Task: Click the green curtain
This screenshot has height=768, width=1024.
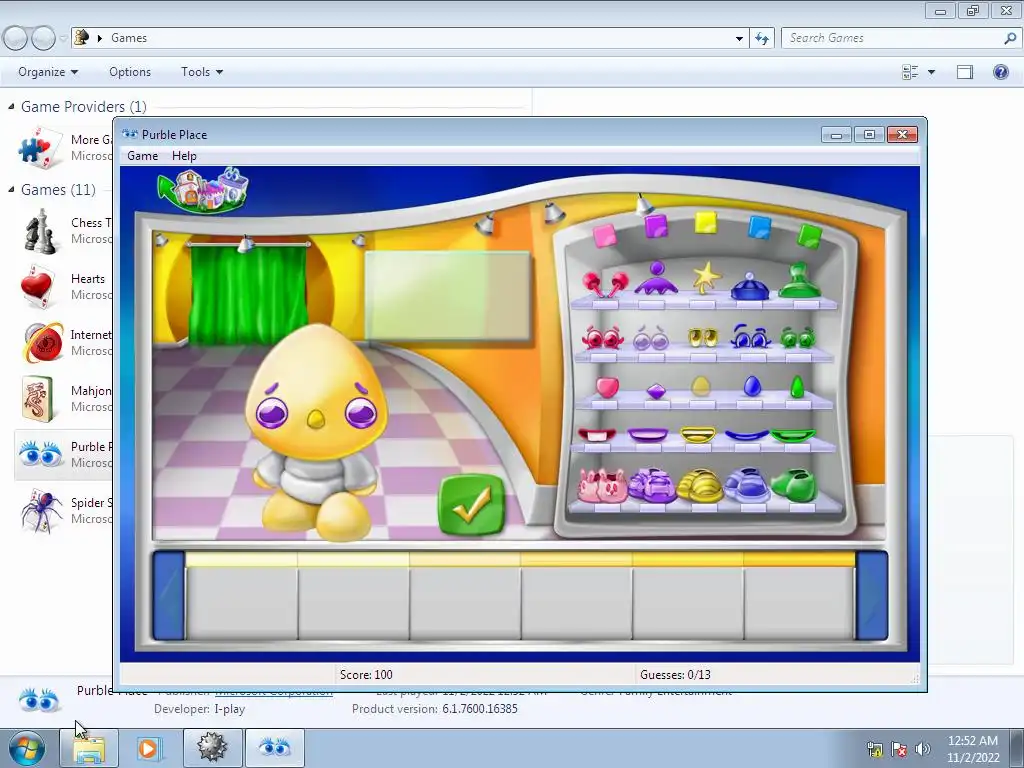Action: [248, 294]
